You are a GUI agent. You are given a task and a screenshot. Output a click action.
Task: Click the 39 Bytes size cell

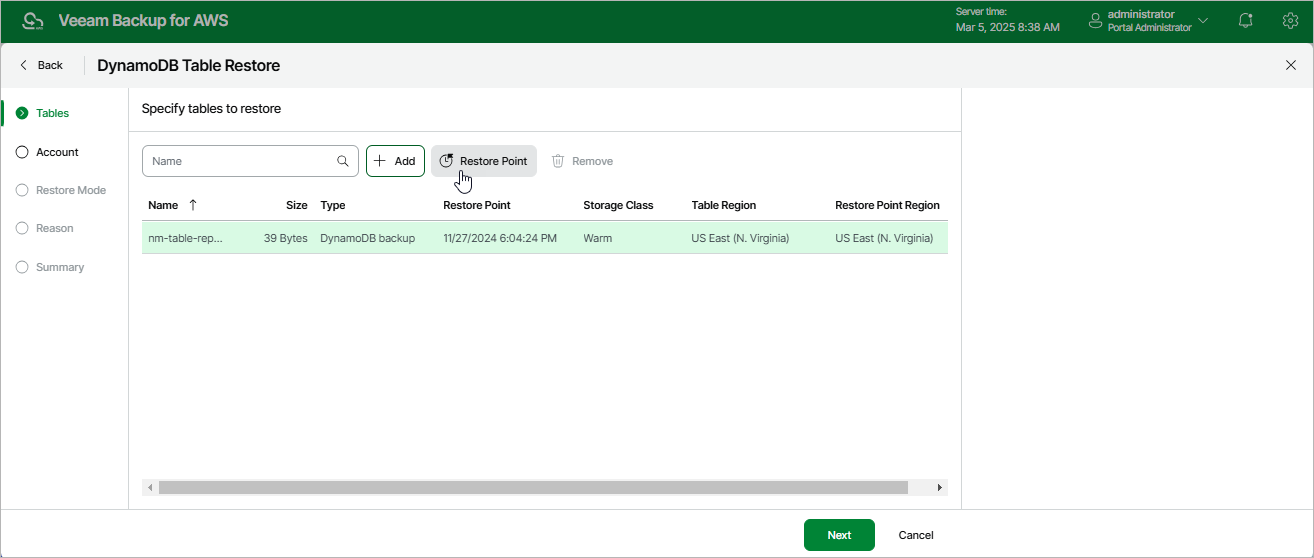pos(286,238)
